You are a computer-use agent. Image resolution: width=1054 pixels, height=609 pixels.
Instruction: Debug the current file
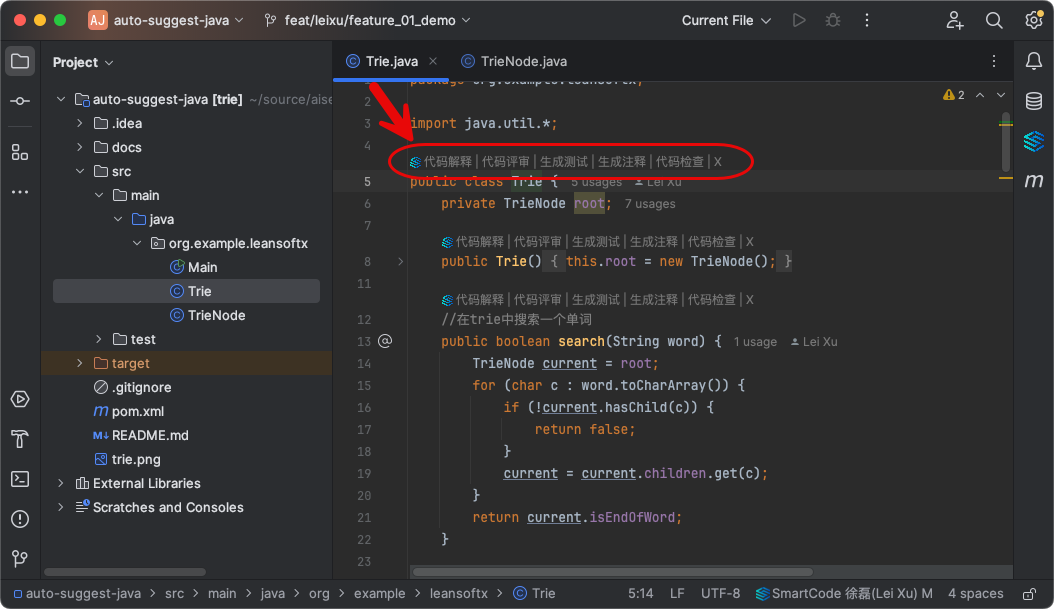pyautogui.click(x=833, y=20)
